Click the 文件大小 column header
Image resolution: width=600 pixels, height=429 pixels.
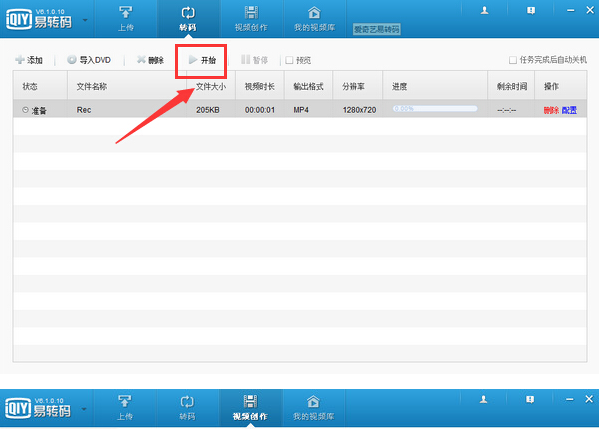211,86
